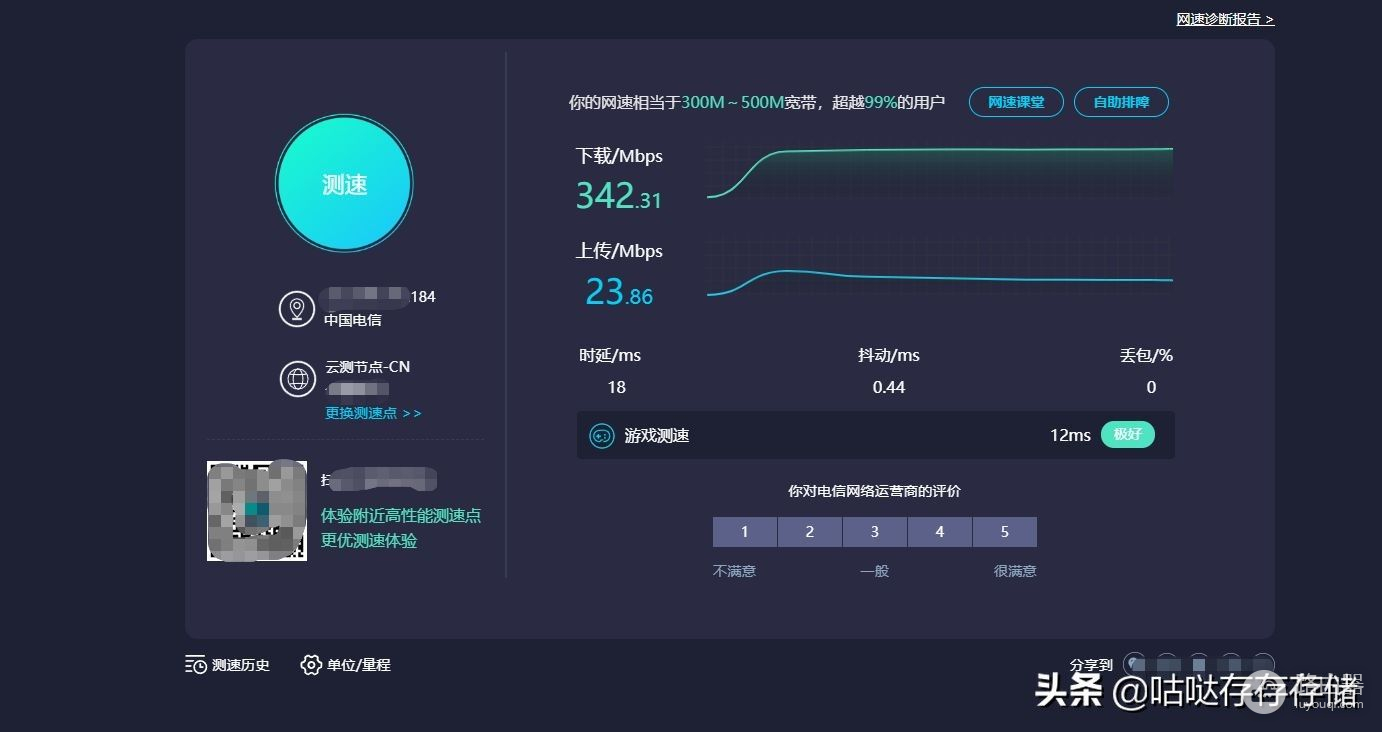The width and height of the screenshot is (1382, 732).
Task: Rate the operator 3
Action: (875, 532)
